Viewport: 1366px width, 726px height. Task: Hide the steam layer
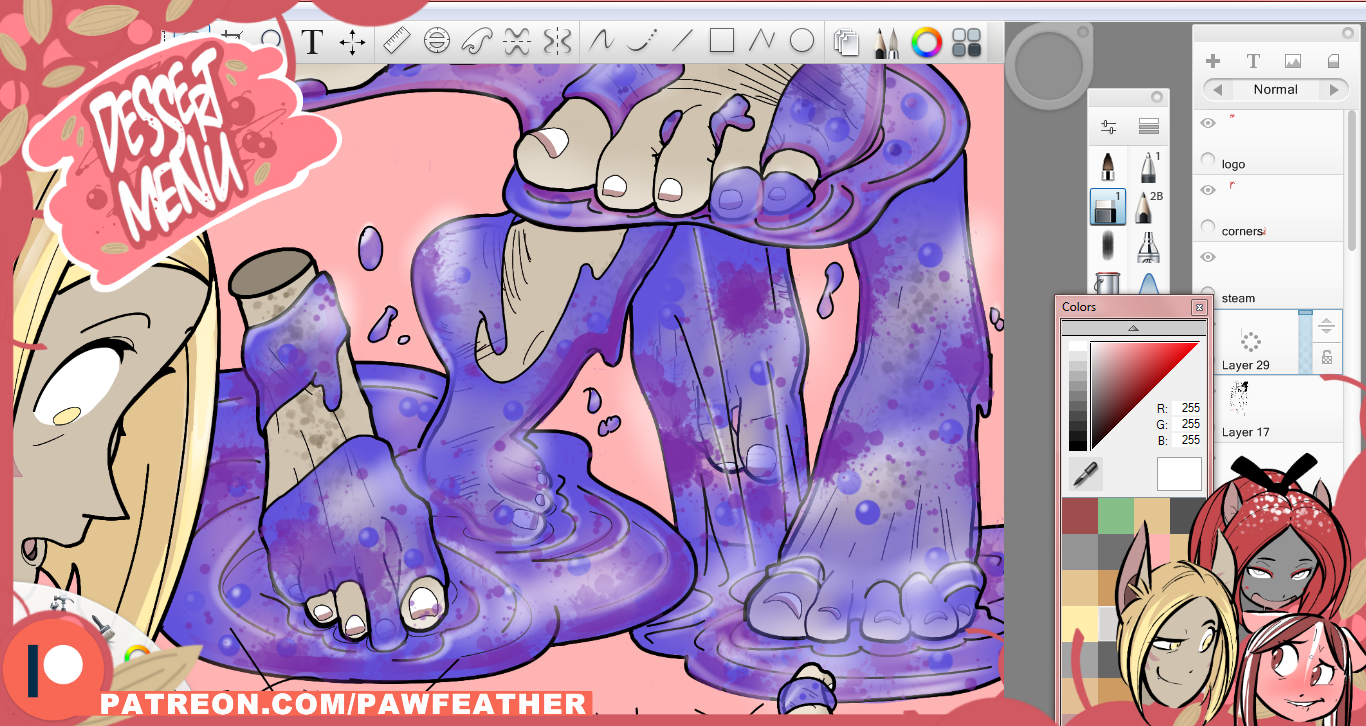click(x=1208, y=257)
